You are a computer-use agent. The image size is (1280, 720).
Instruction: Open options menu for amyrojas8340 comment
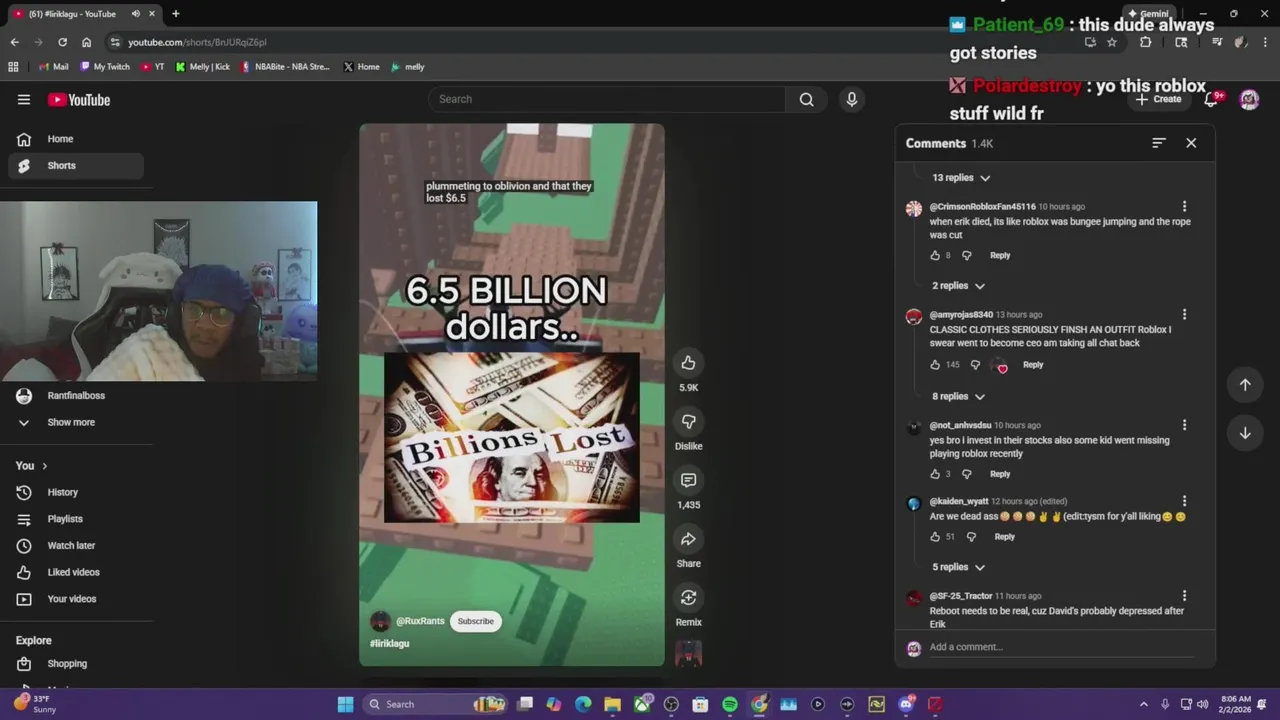click(x=1184, y=315)
